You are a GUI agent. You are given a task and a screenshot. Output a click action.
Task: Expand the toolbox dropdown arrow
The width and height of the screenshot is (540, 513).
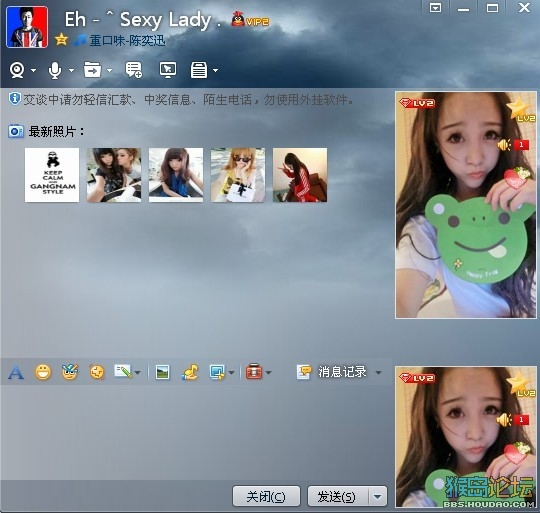tap(269, 373)
